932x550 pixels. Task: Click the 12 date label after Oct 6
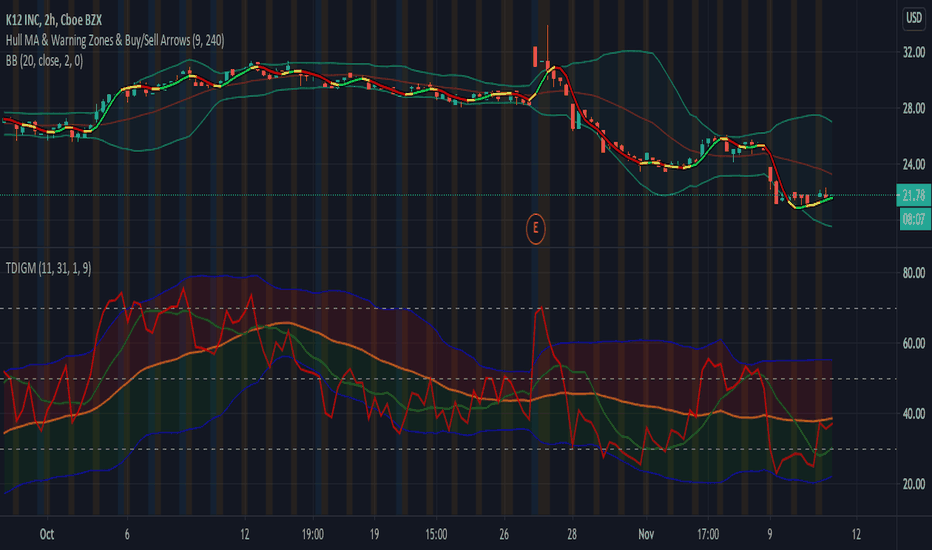point(245,534)
